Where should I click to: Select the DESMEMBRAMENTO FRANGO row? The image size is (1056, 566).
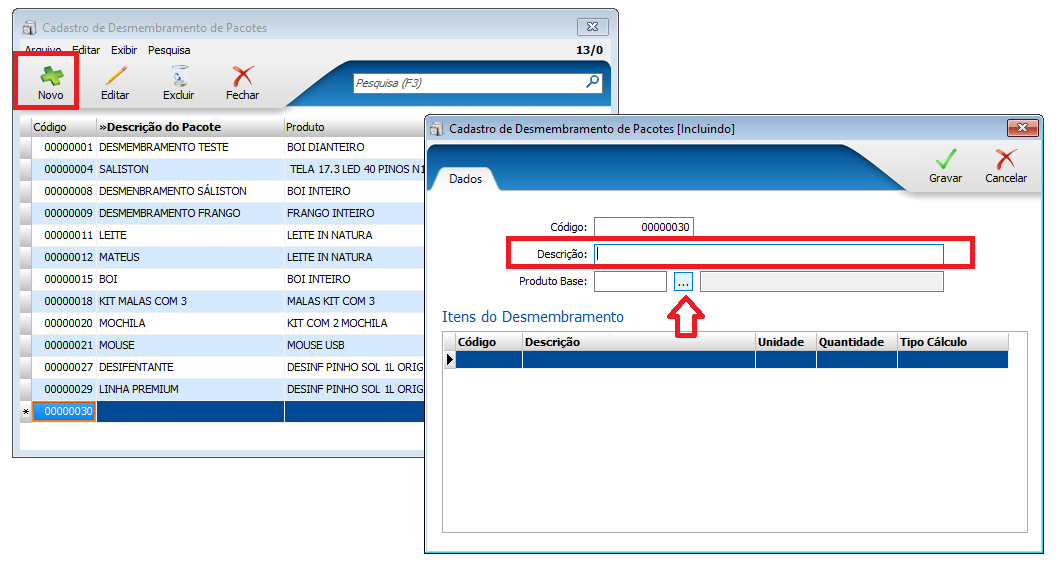coord(222,213)
